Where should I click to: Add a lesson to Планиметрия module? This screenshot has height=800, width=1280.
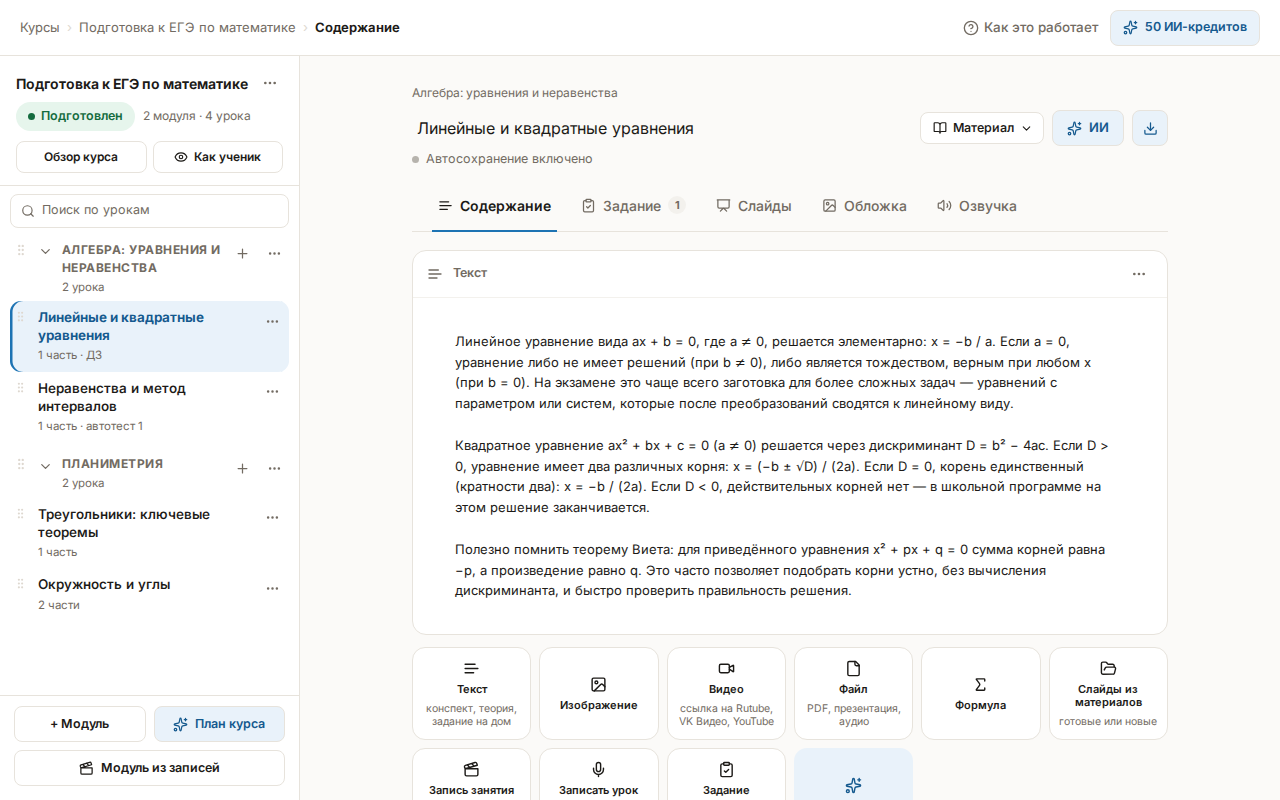242,468
